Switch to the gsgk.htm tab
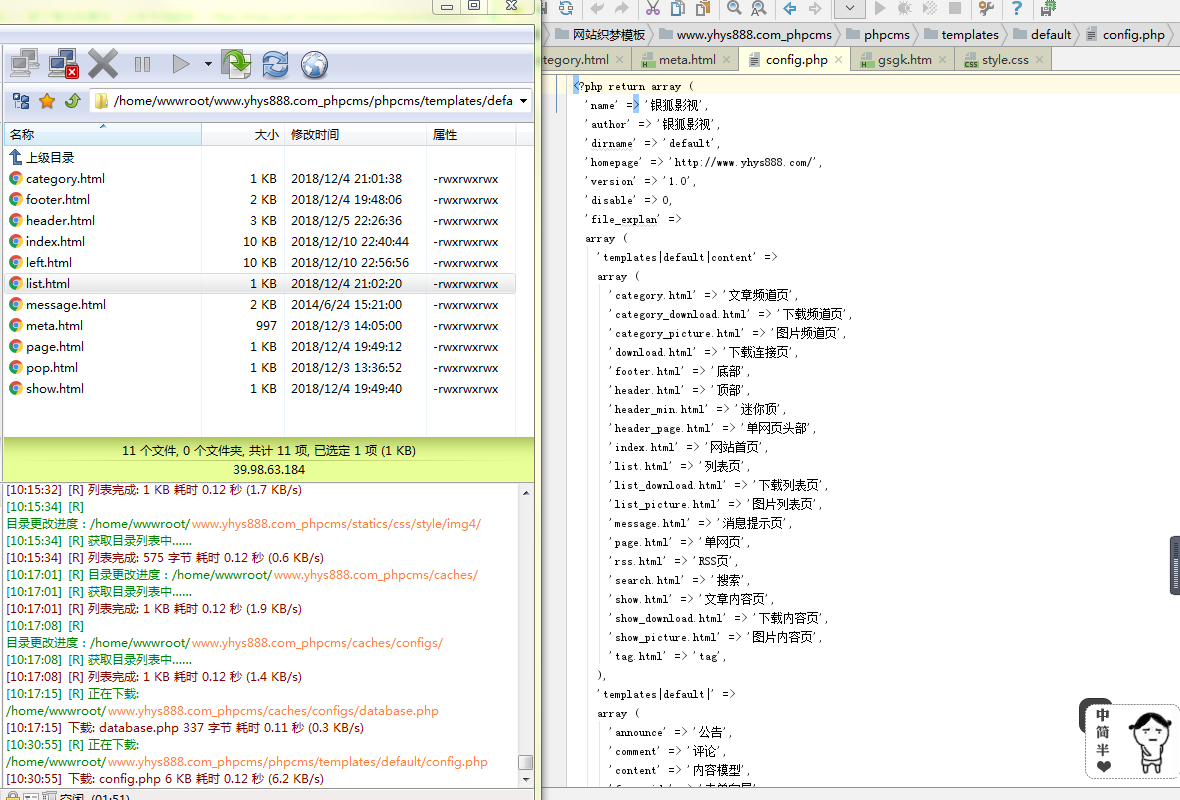1180x800 pixels. pyautogui.click(x=903, y=59)
